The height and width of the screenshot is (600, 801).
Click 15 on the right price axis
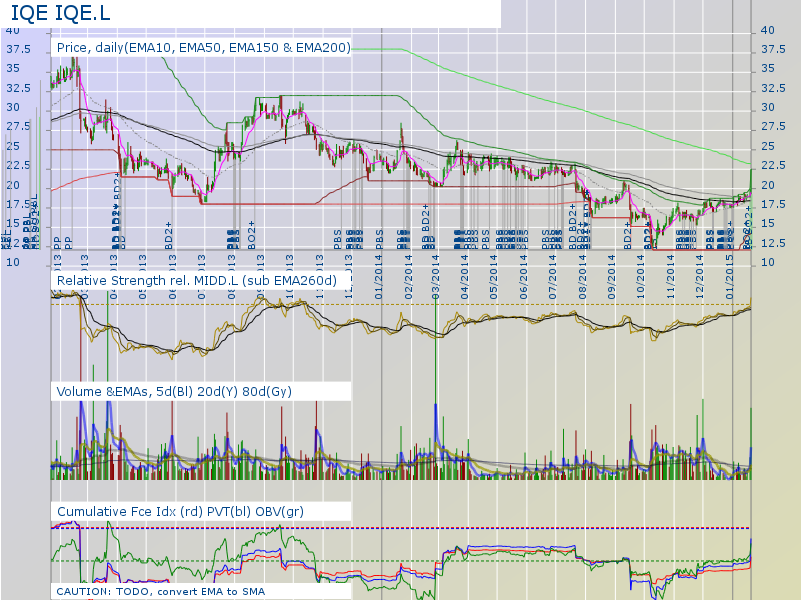point(768,224)
